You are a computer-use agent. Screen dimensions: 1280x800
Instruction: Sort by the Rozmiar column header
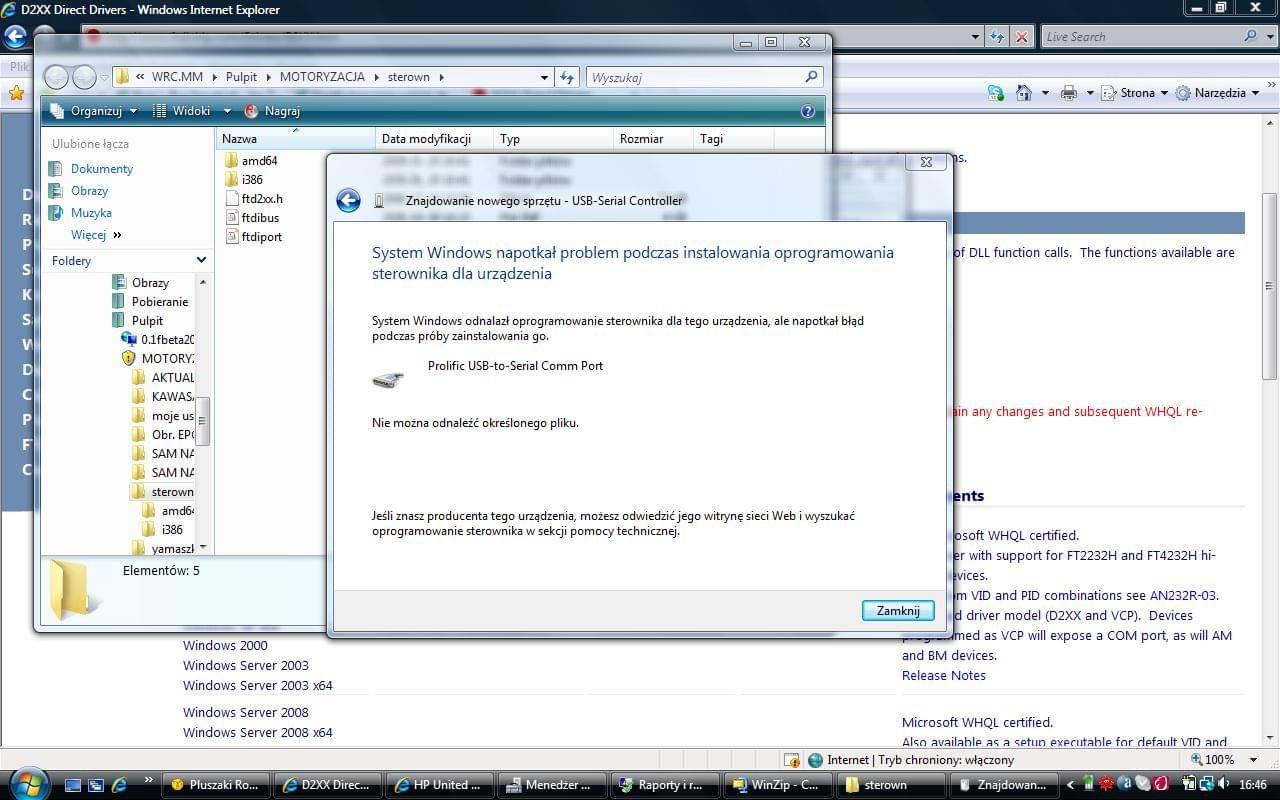(x=653, y=139)
